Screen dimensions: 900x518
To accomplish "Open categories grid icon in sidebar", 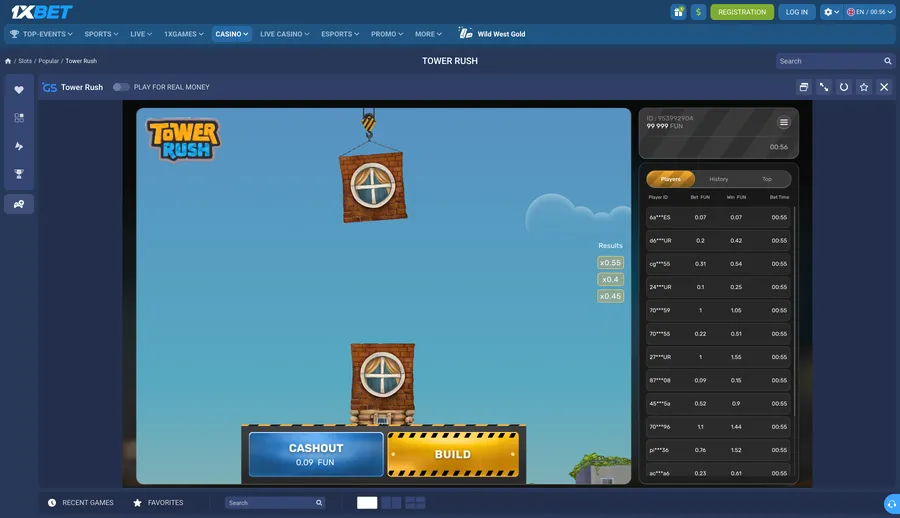I will click(x=19, y=118).
